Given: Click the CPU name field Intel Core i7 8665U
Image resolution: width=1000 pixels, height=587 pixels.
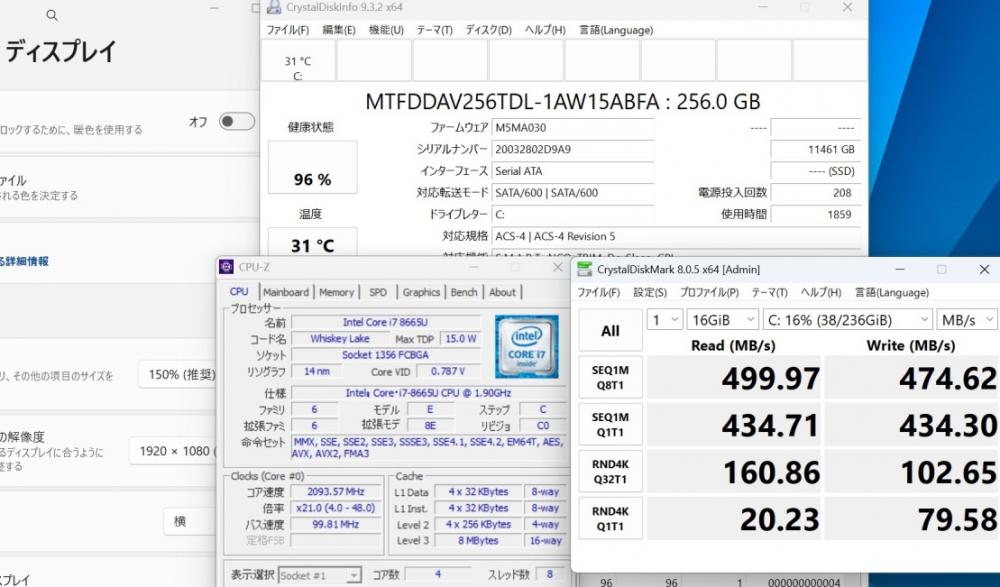Looking at the screenshot, I should [x=385, y=322].
